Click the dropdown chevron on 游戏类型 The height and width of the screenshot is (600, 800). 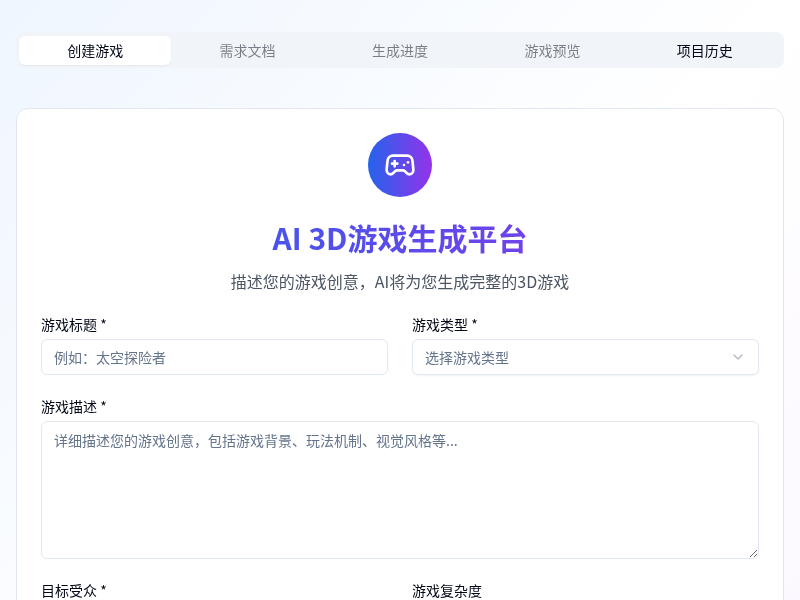coord(738,357)
